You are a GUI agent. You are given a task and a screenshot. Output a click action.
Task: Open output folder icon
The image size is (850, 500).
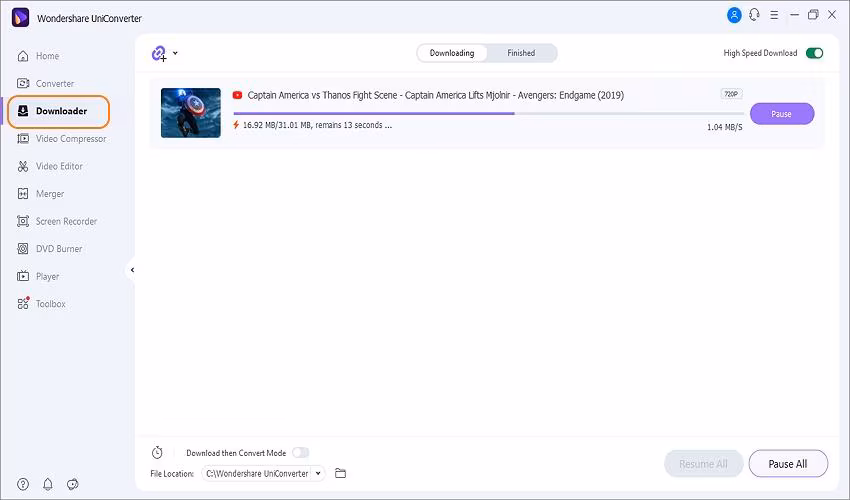[340, 473]
